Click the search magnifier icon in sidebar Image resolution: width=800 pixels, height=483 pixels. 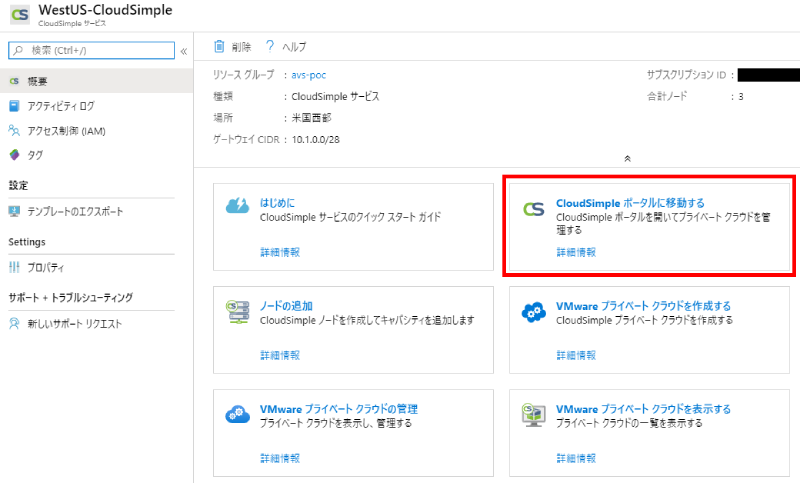[18, 50]
